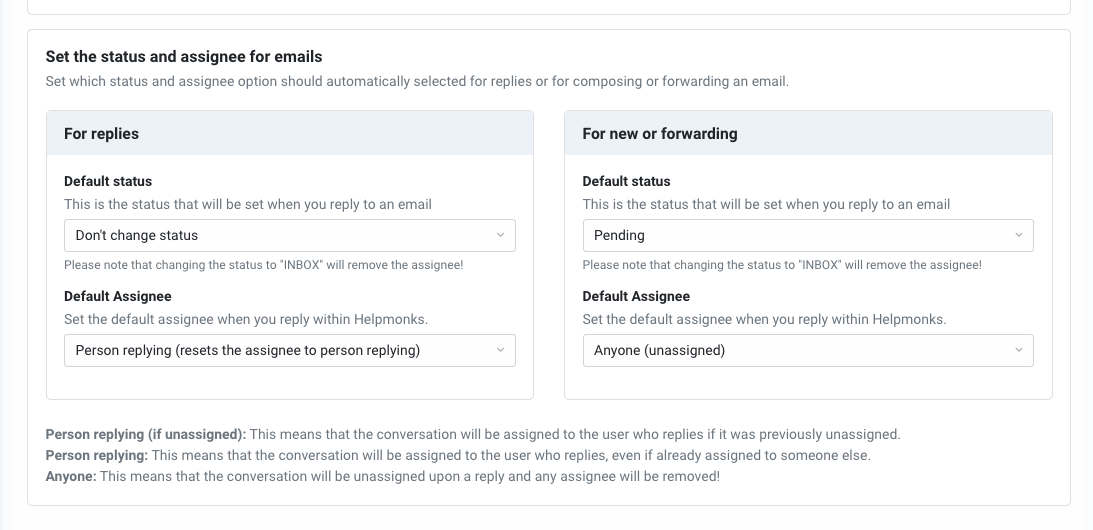Click the chevron icon beside "Don't change status"
Viewport: 1093px width, 530px height.
(x=500, y=235)
